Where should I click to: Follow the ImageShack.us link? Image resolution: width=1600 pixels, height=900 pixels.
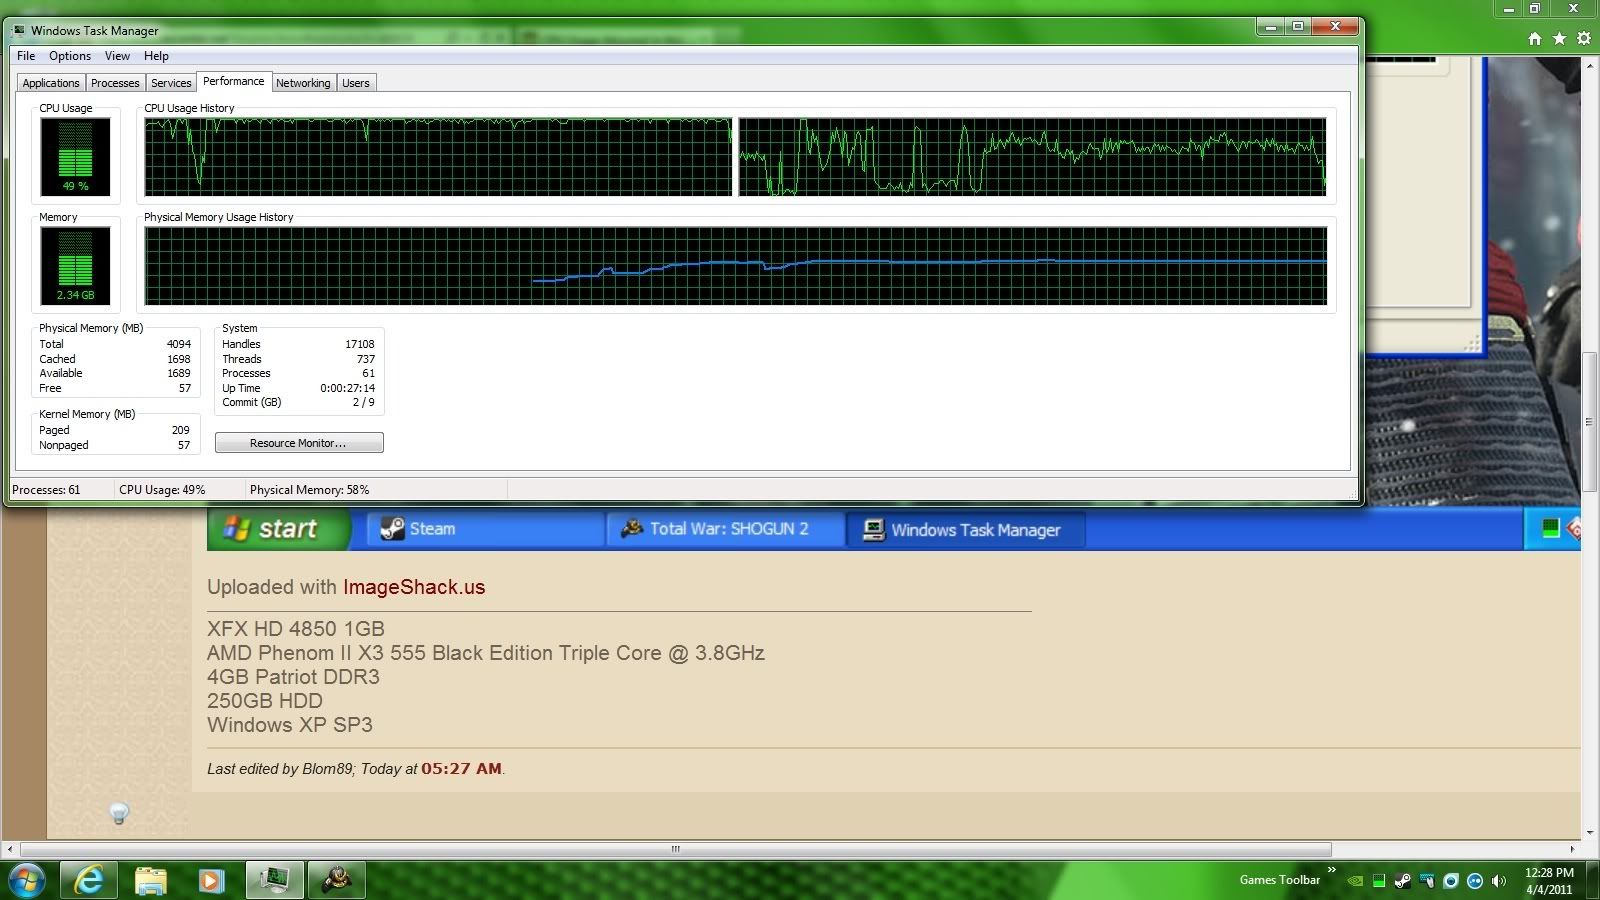(414, 587)
